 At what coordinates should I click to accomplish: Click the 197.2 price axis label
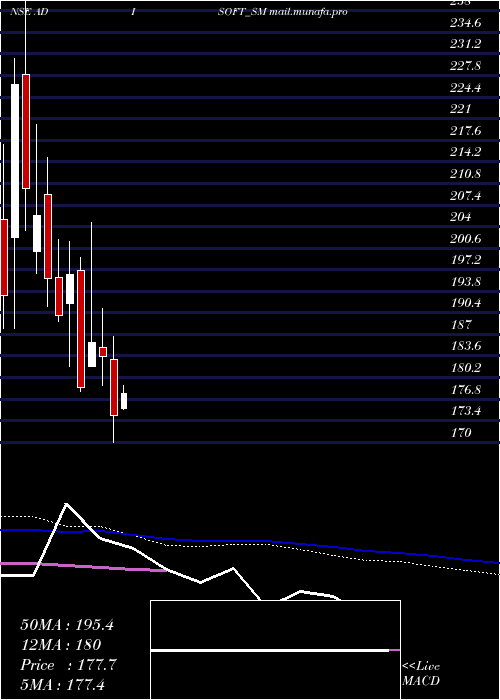click(466, 260)
